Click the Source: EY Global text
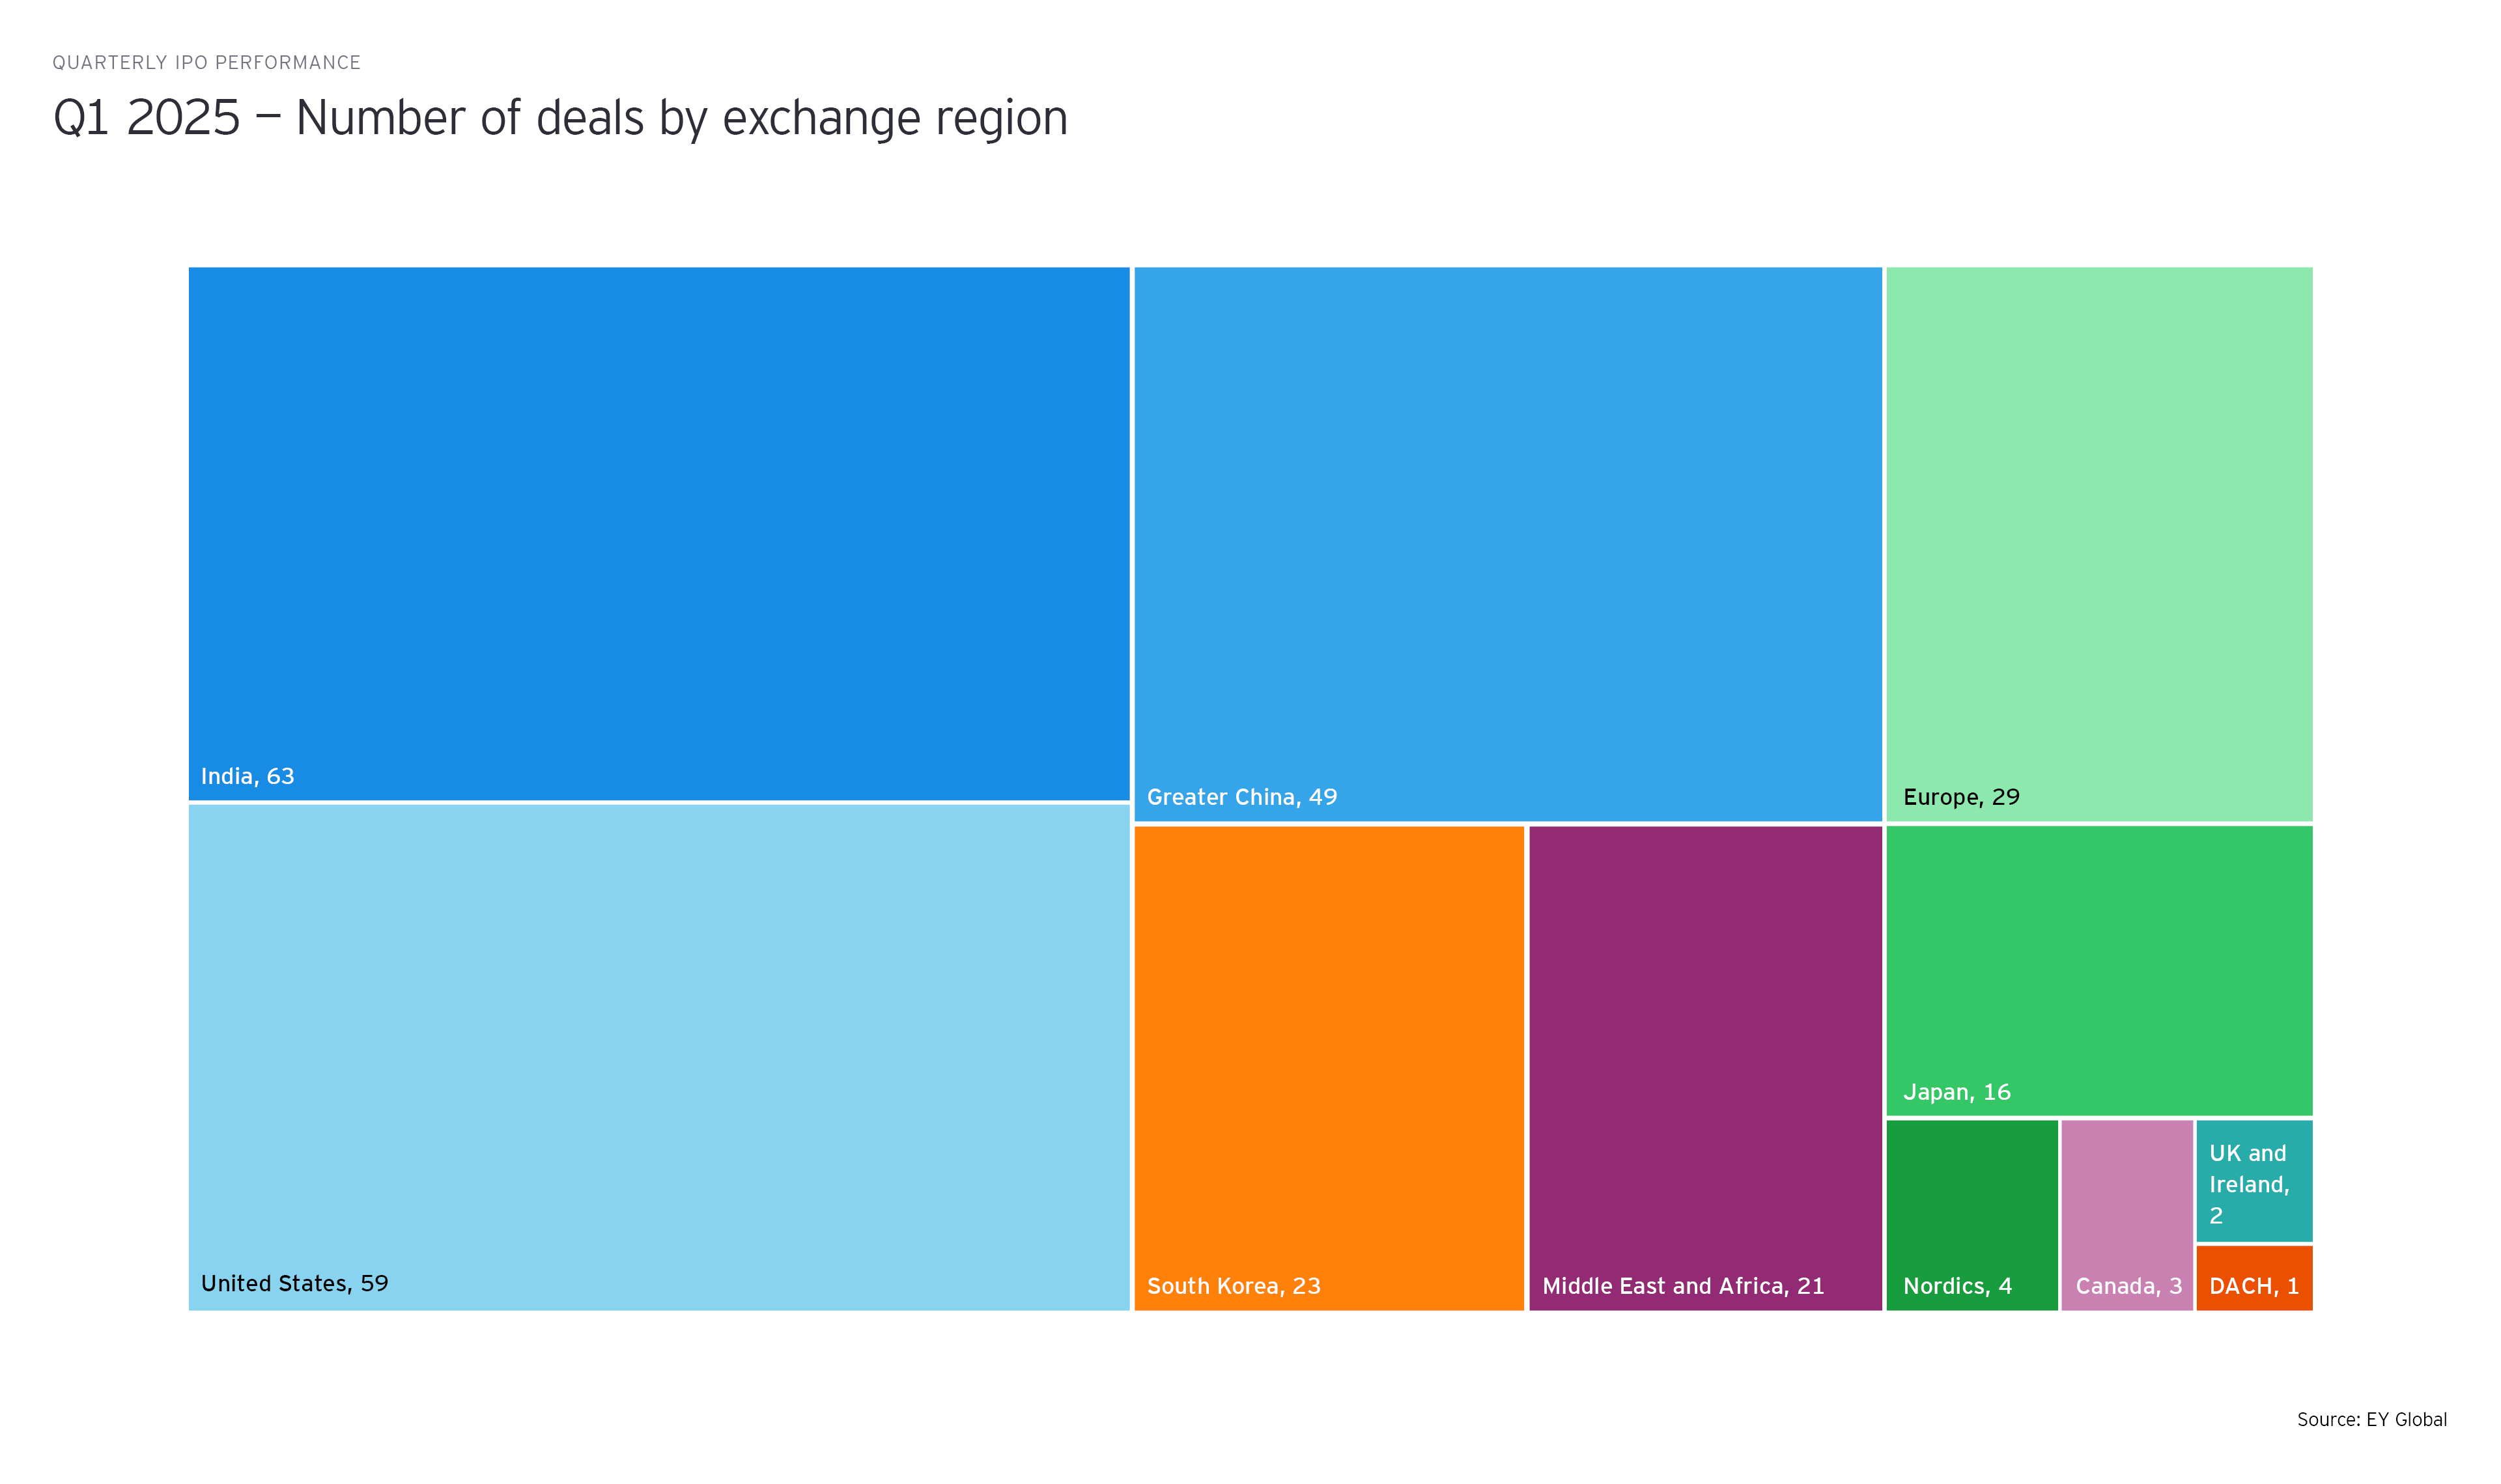The width and height of the screenshot is (2501, 1484). pos(2370,1420)
